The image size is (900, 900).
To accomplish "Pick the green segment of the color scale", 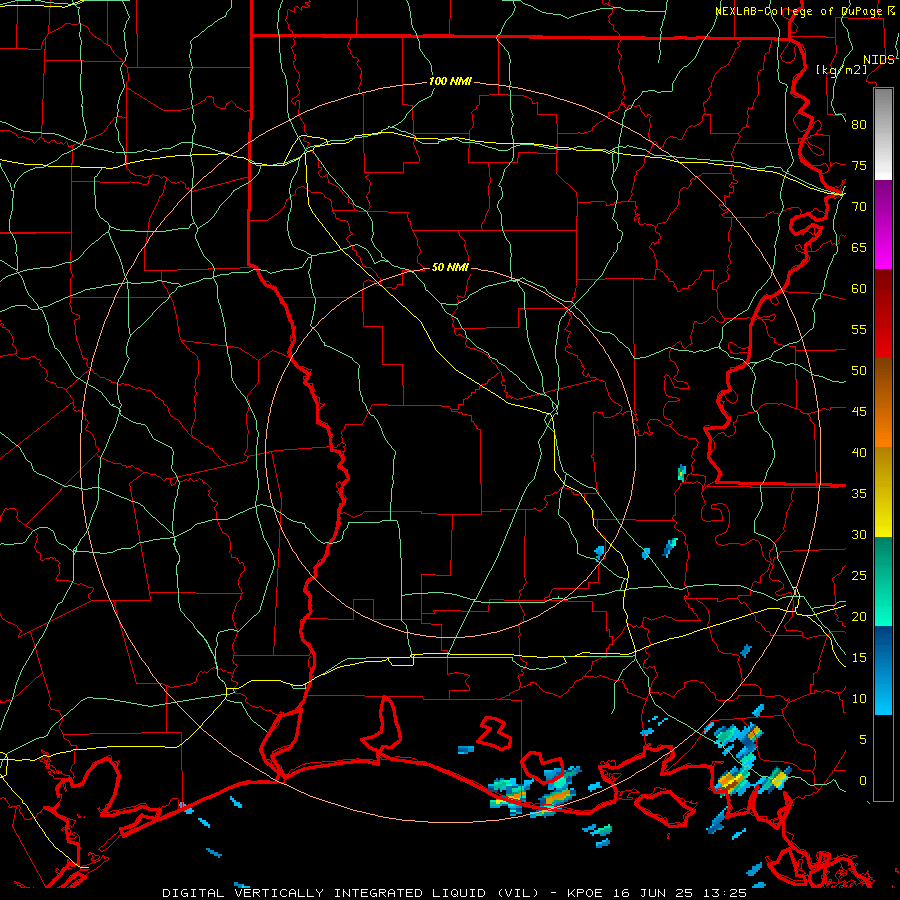I will point(883,582).
